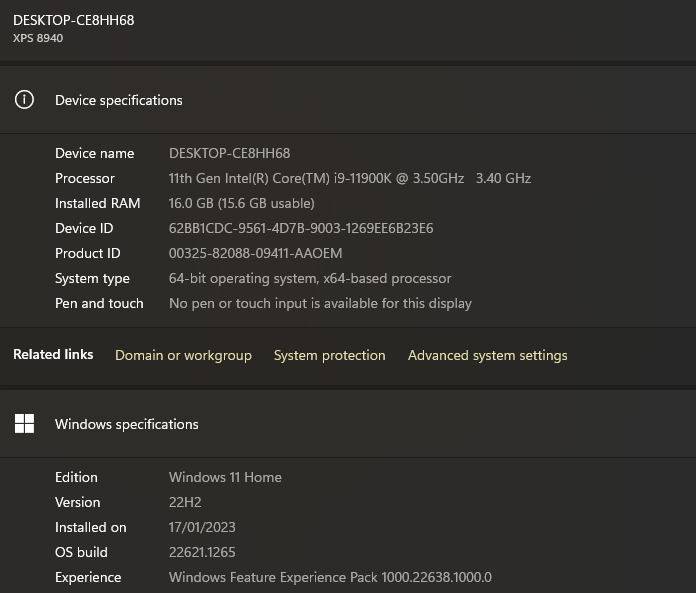The height and width of the screenshot is (593, 696).
Task: Select the Device ID value text
Action: tap(301, 228)
